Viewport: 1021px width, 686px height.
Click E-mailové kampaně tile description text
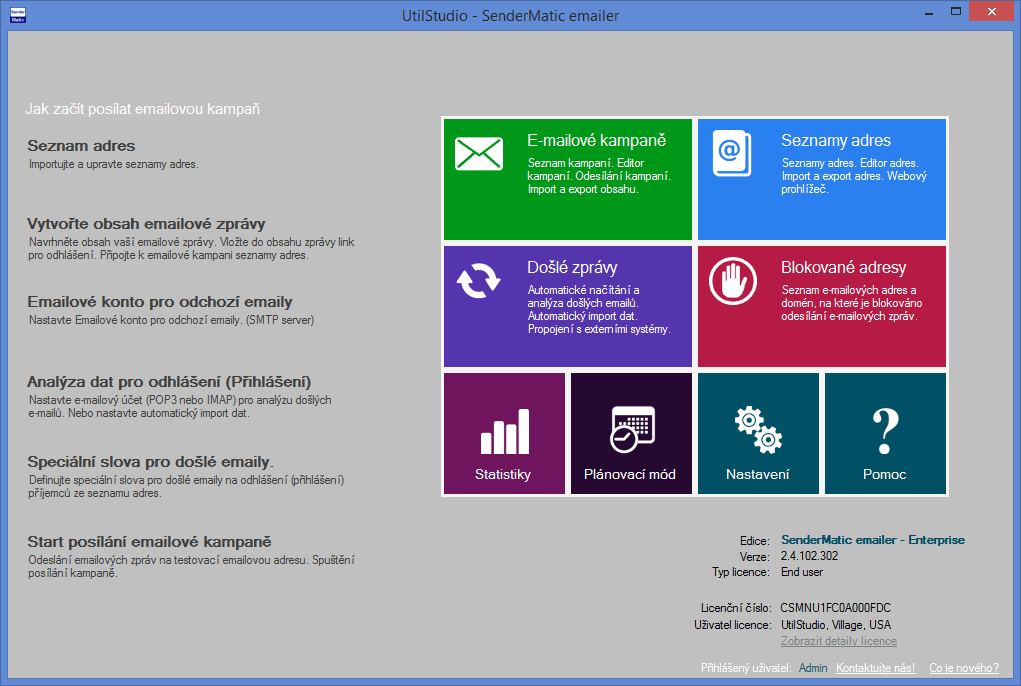coord(598,176)
